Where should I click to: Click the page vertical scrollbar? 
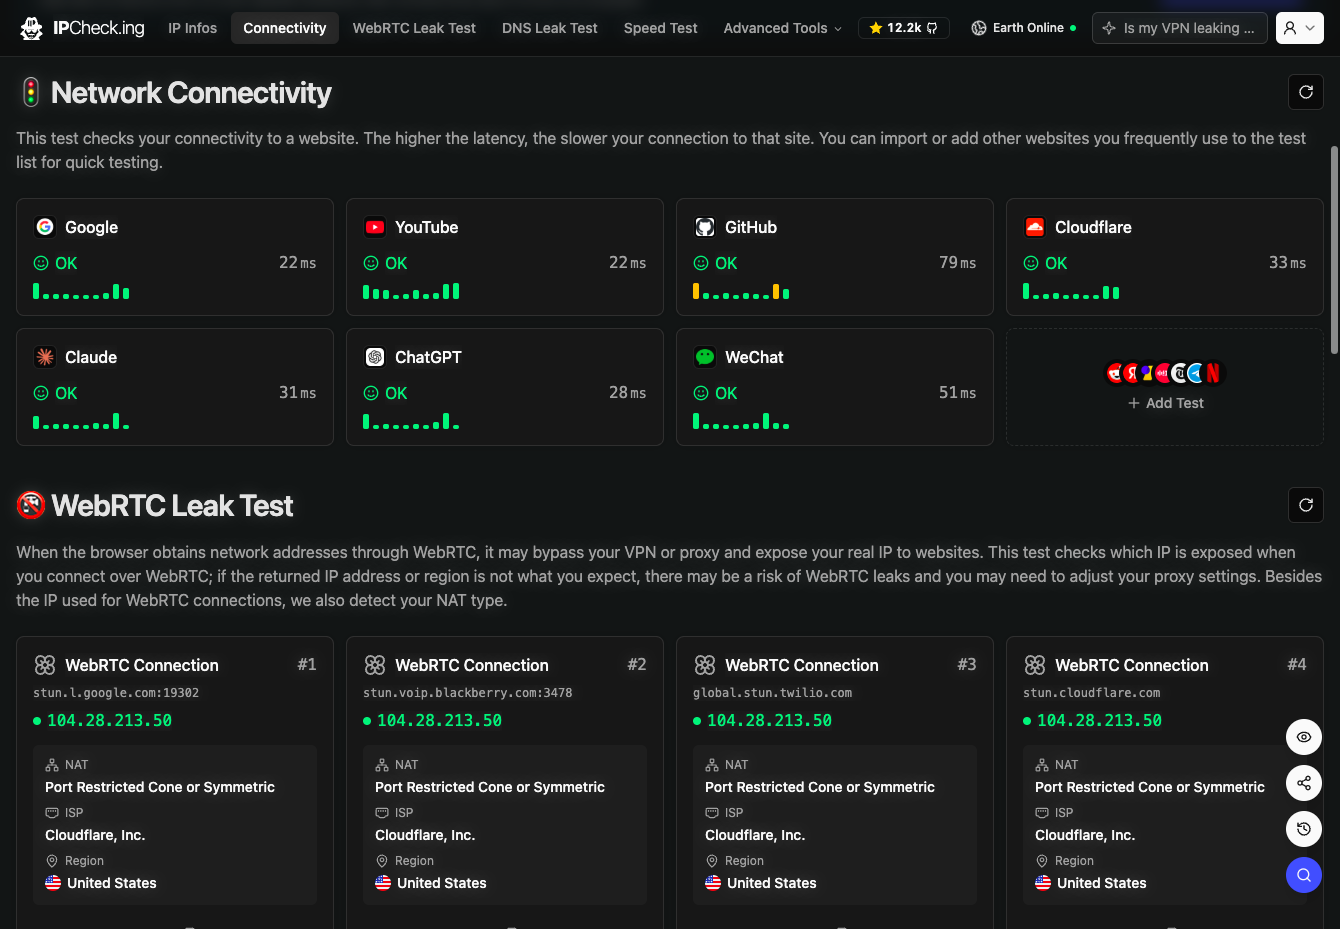tap(1334, 250)
